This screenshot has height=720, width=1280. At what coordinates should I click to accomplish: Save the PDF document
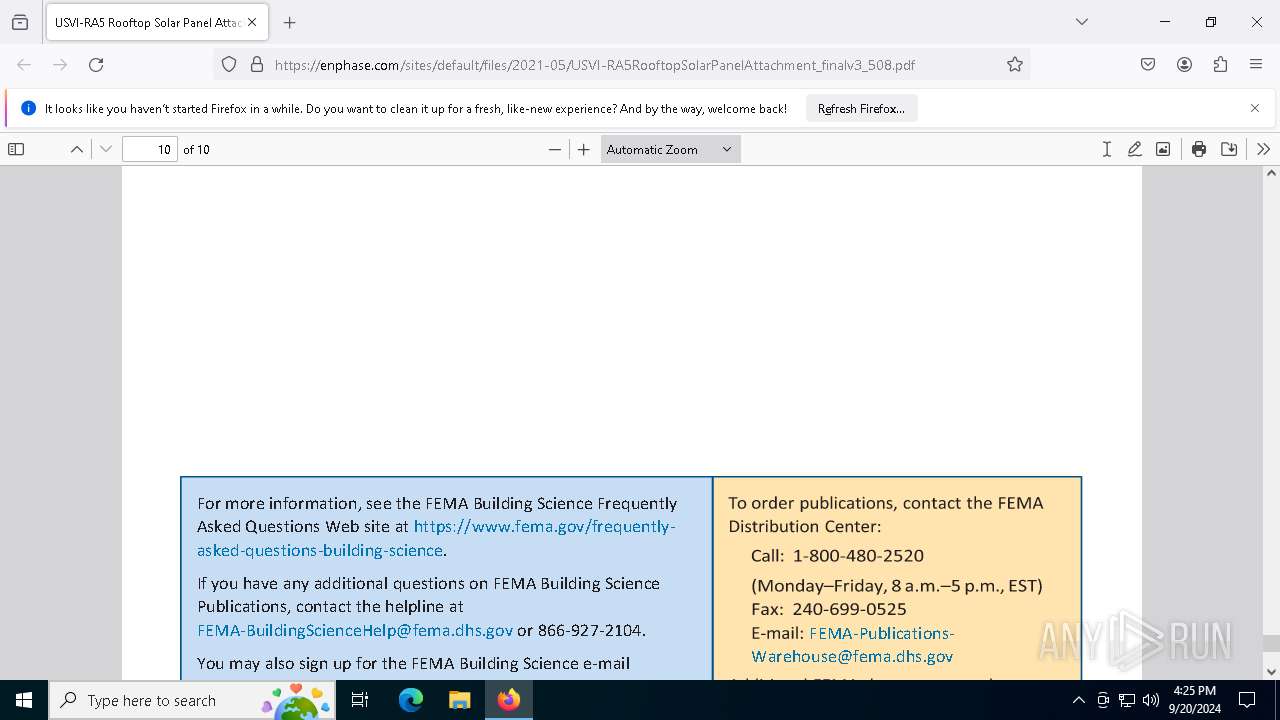1229,149
